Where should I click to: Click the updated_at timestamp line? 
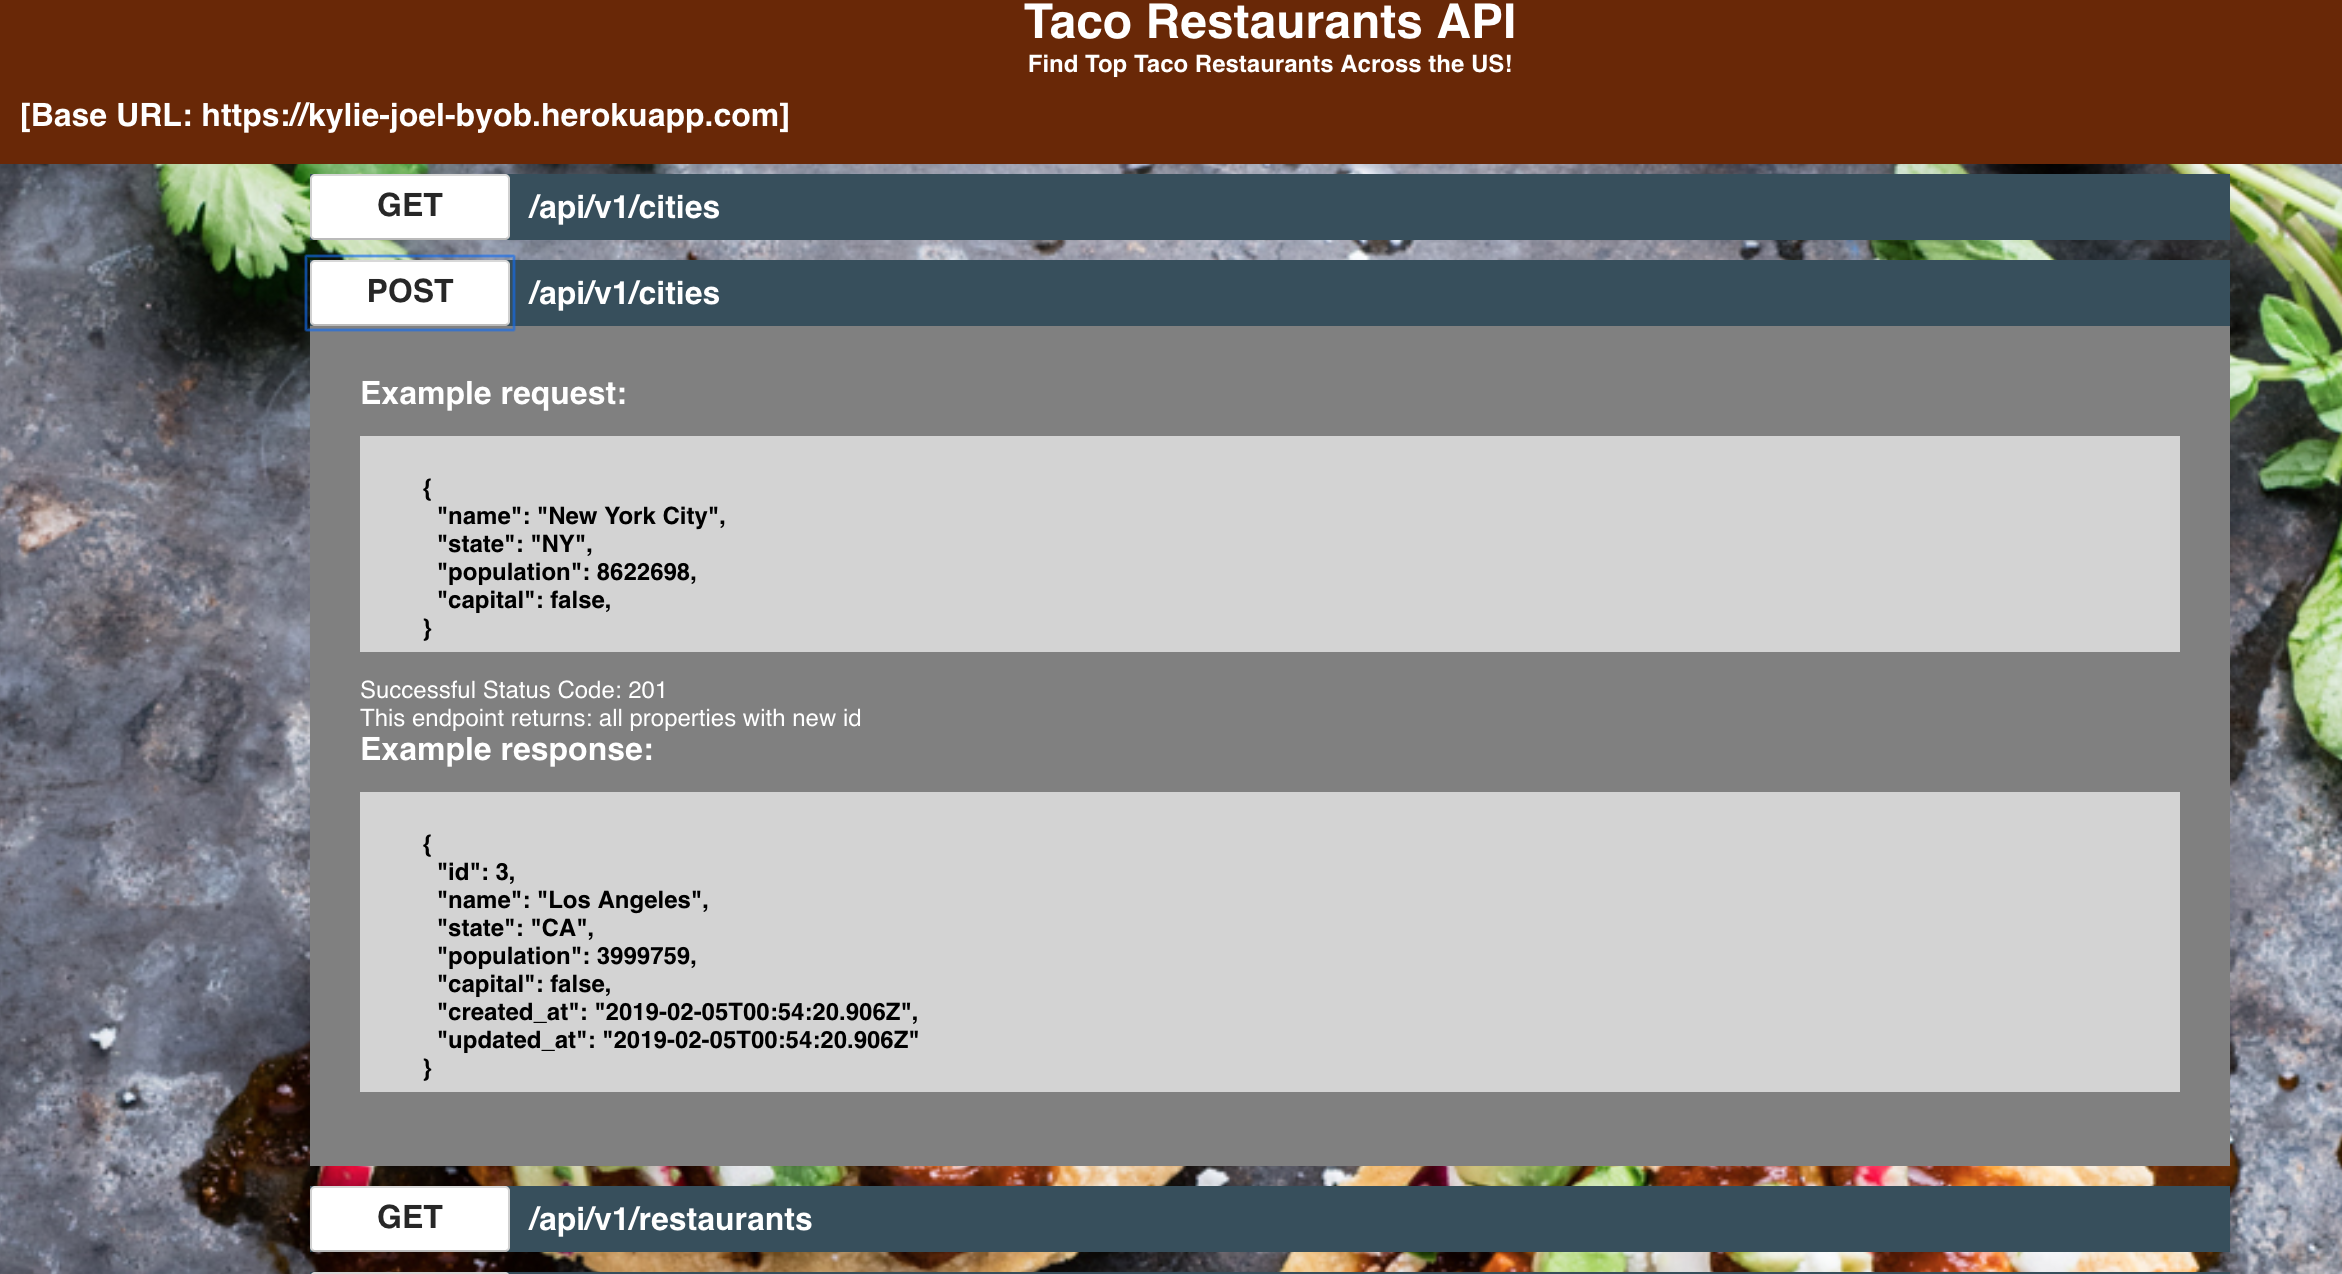click(x=677, y=1040)
